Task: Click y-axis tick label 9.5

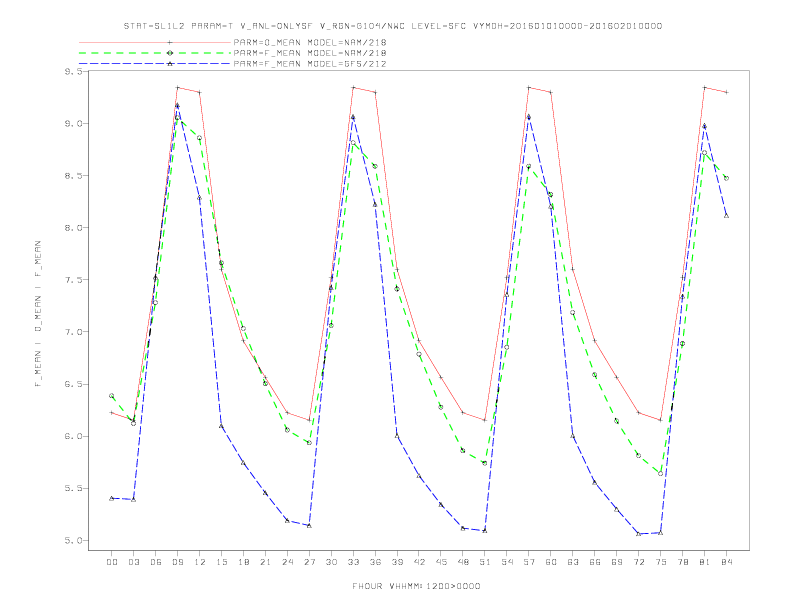Action: 72,72
